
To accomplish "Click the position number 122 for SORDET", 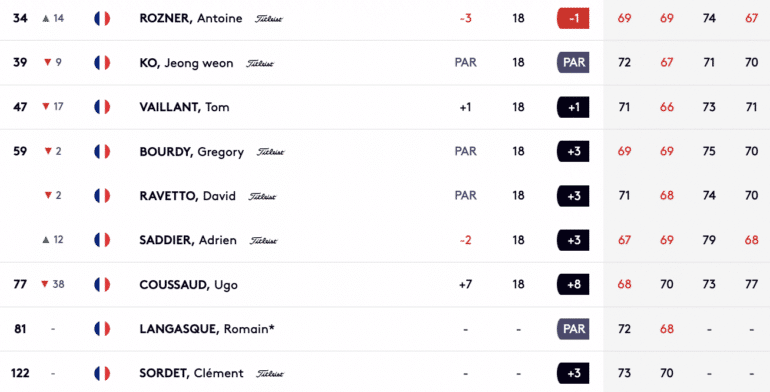I will [20, 373].
